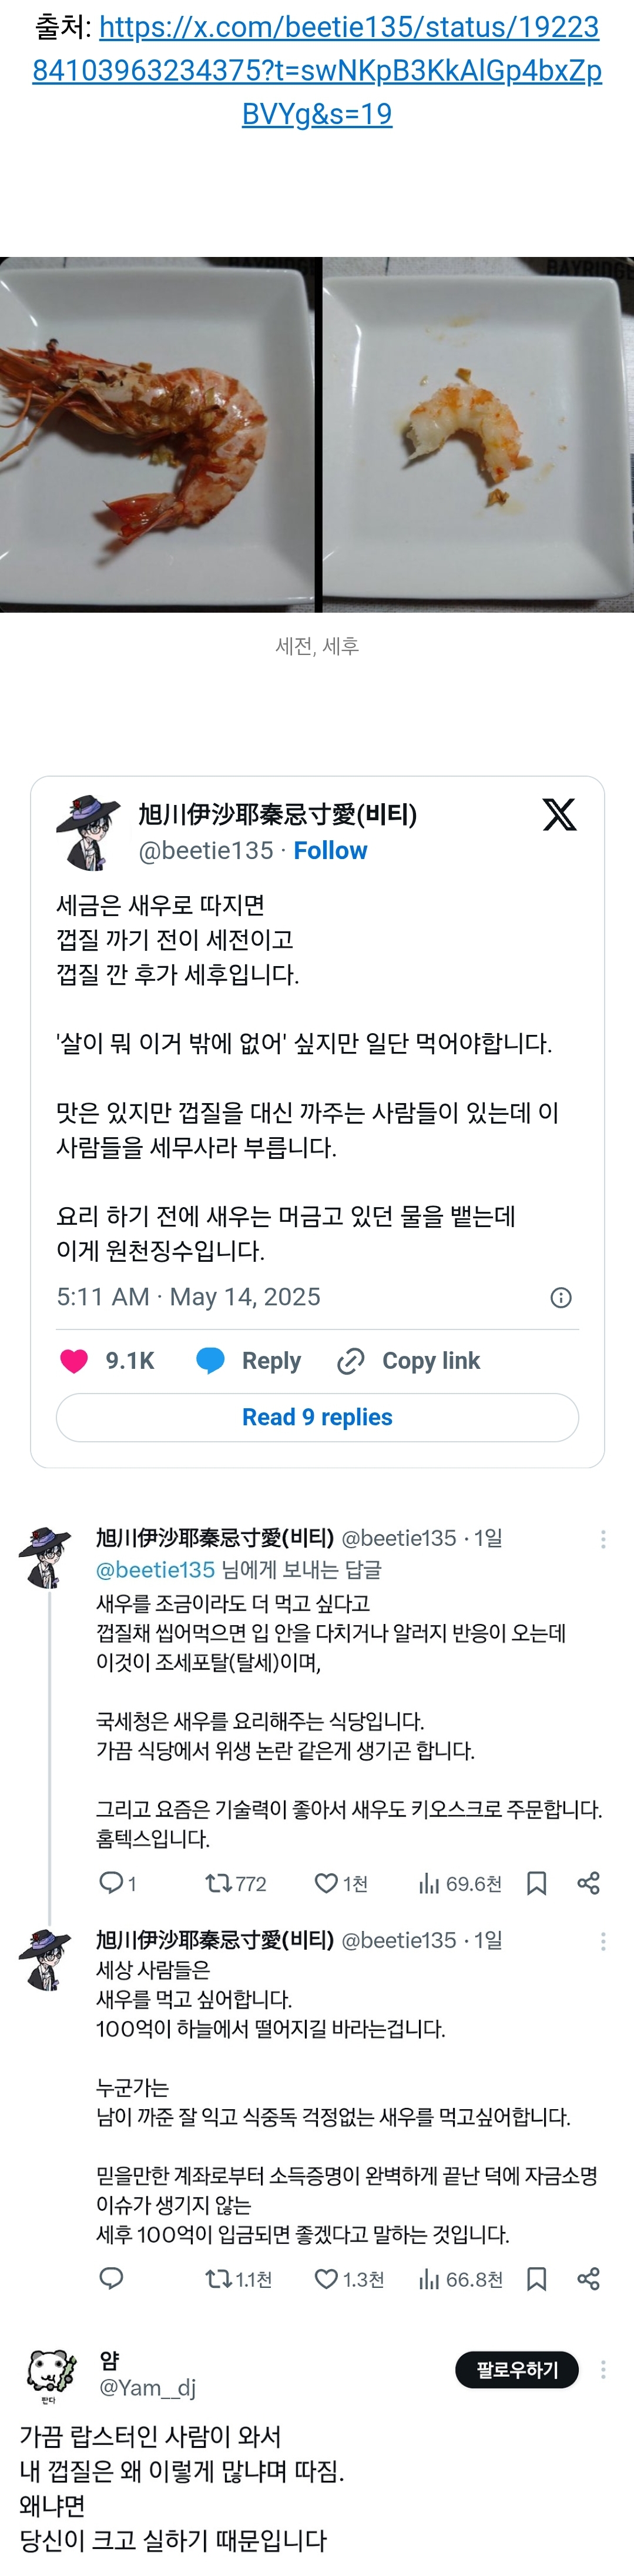Screen dimensions: 634x2576
Task: Open more options on second reply
Action: coord(603,1941)
